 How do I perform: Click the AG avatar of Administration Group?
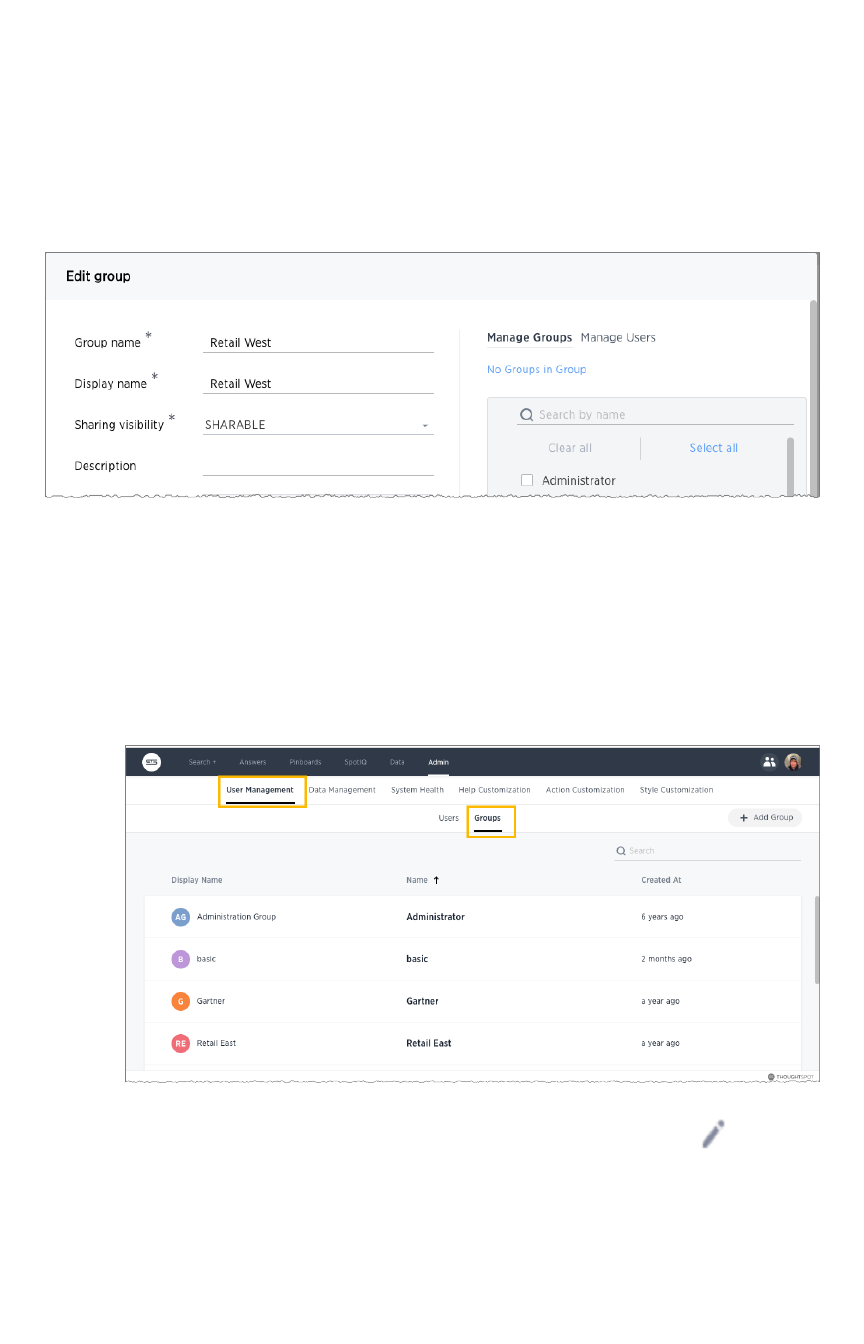[x=180, y=916]
